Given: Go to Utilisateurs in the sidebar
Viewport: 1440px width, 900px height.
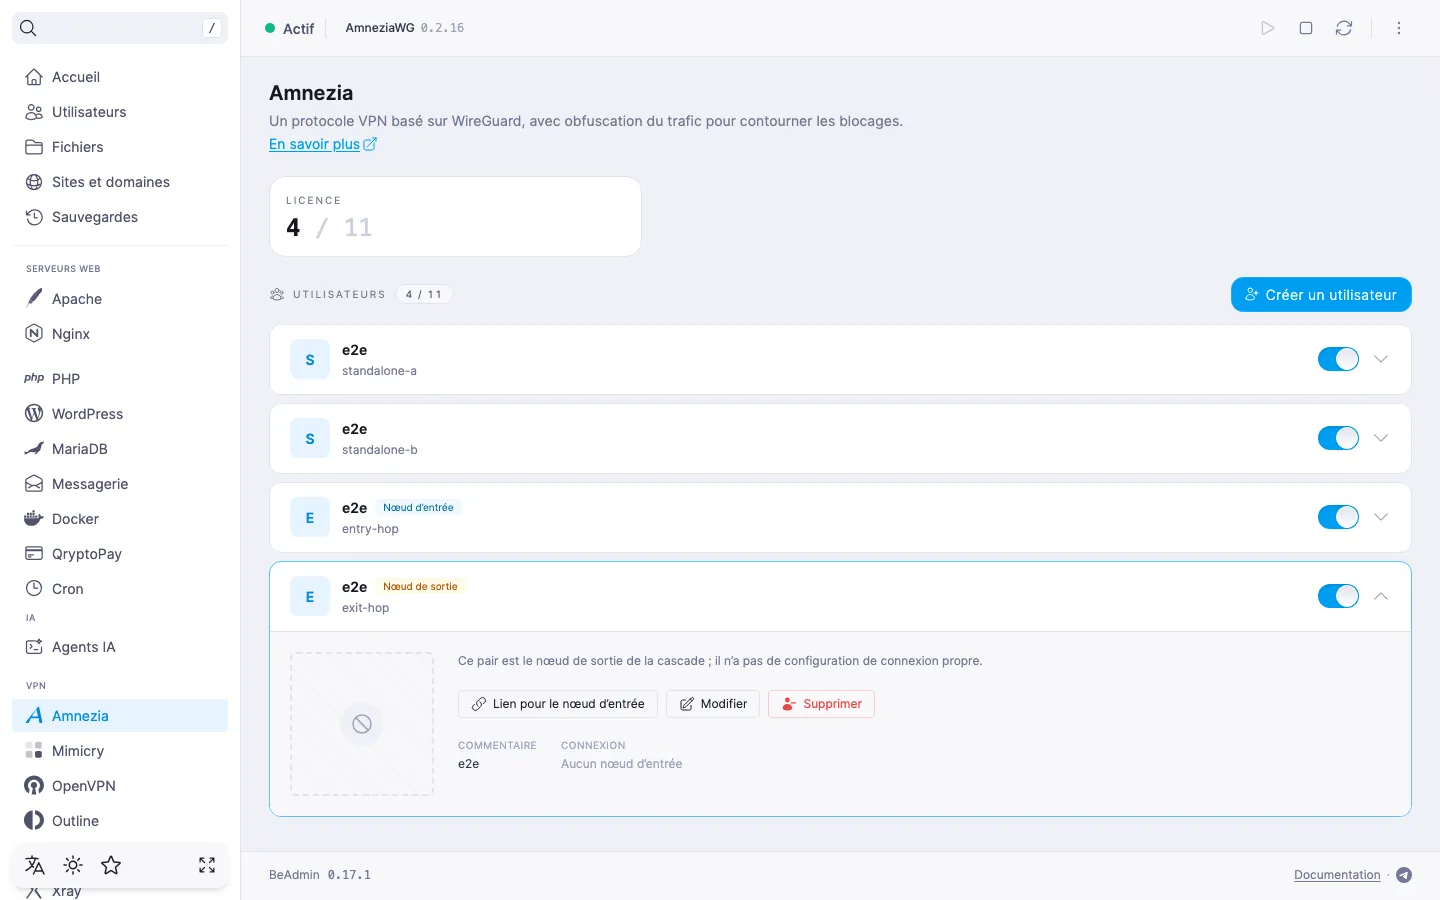Looking at the screenshot, I should point(120,112).
